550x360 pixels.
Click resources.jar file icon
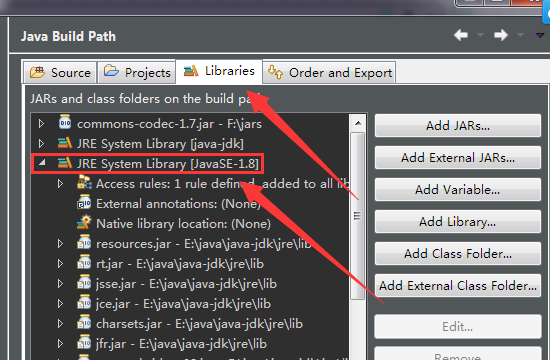84,242
